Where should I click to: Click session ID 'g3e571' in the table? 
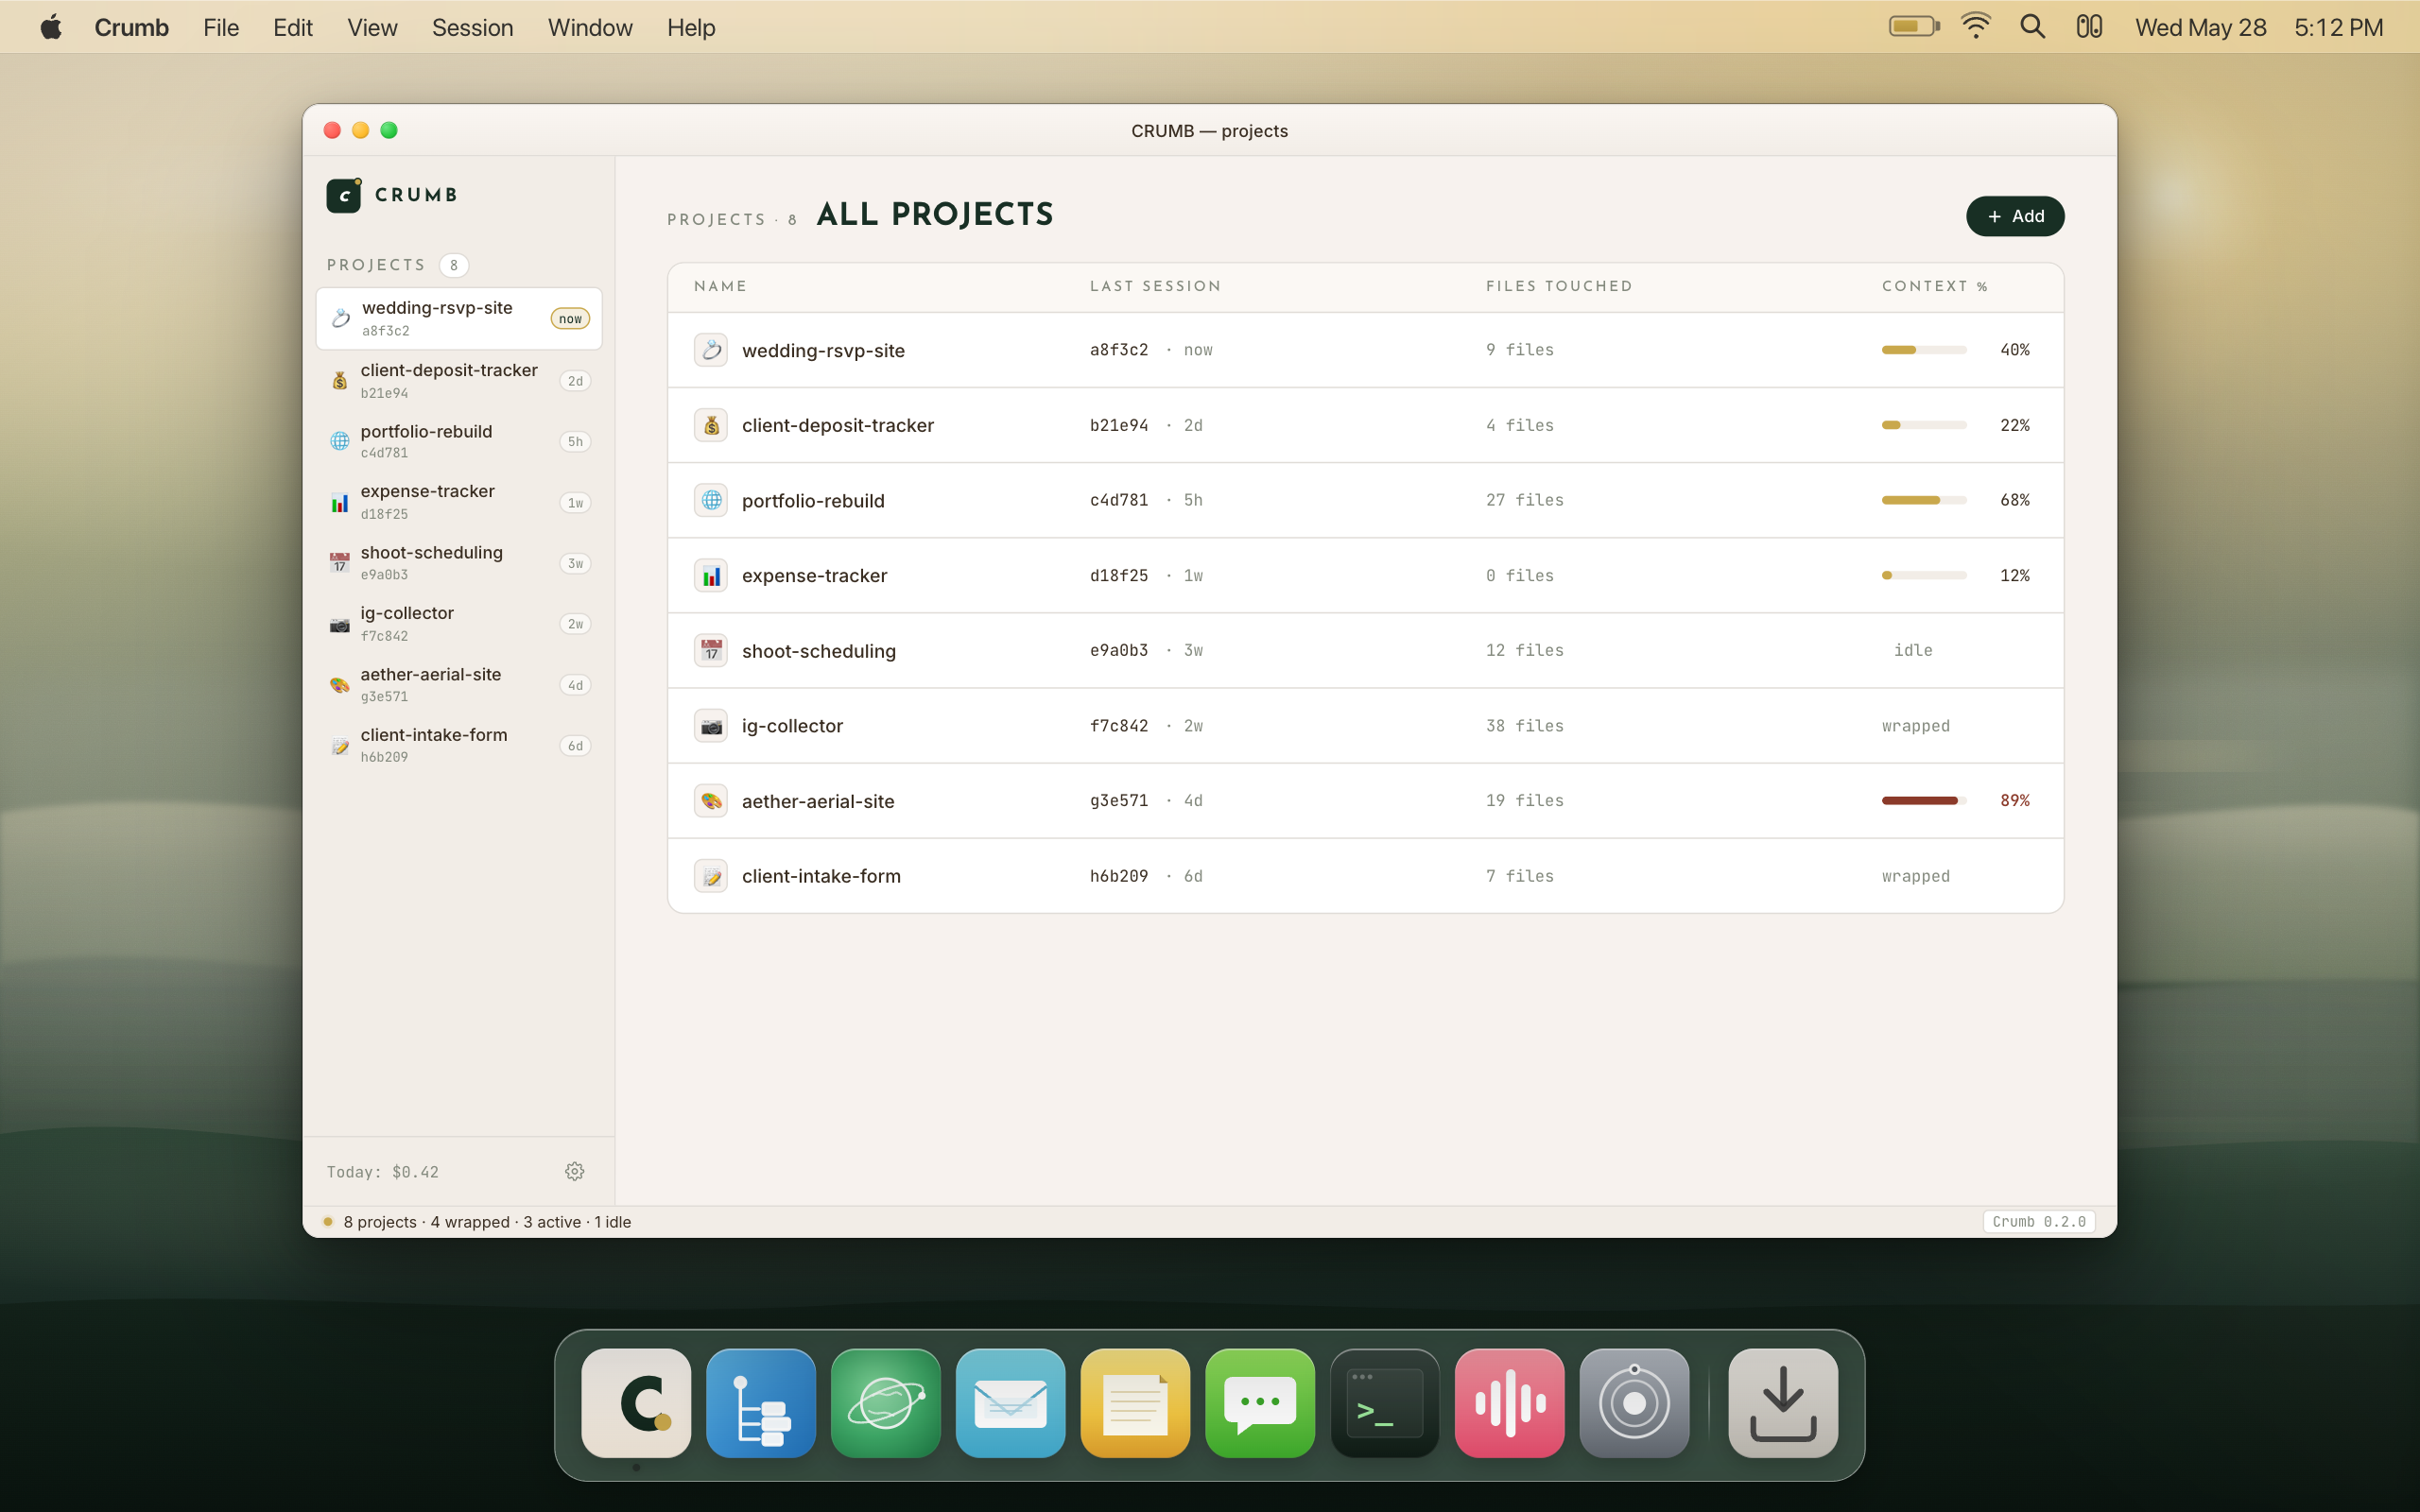(x=1119, y=801)
